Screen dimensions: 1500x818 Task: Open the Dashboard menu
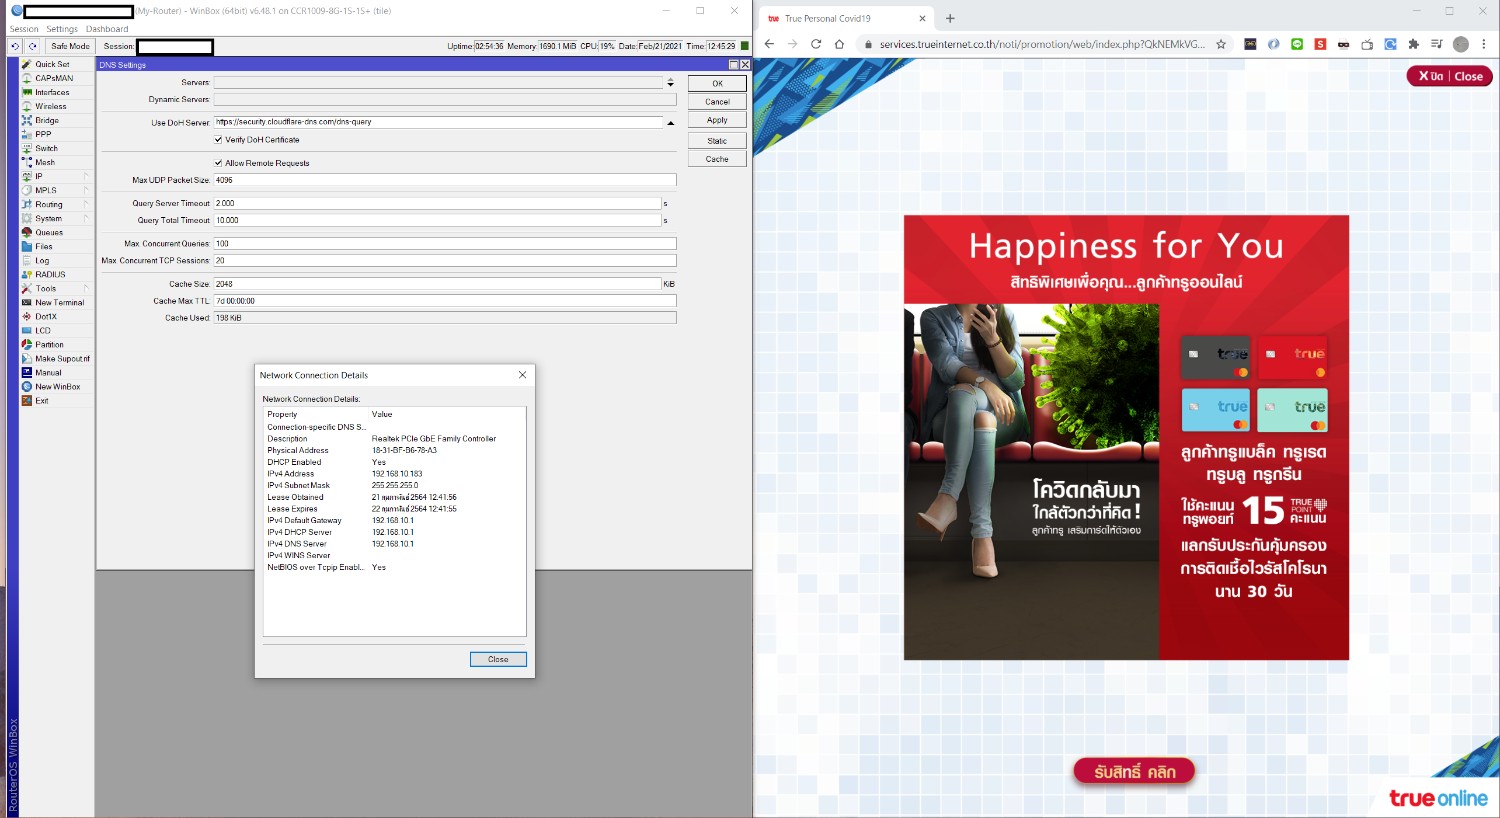[107, 29]
